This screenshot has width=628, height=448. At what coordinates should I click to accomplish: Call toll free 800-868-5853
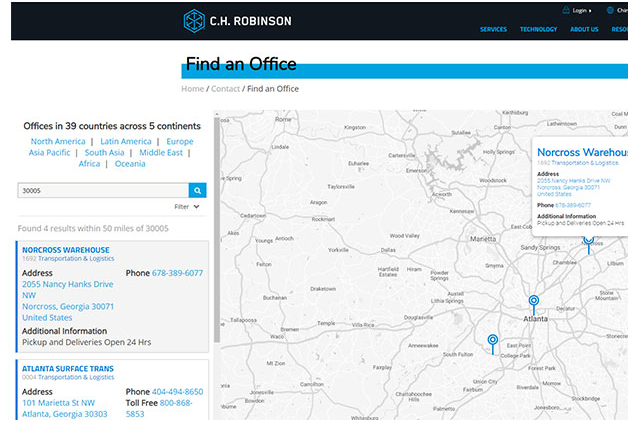[159, 408]
